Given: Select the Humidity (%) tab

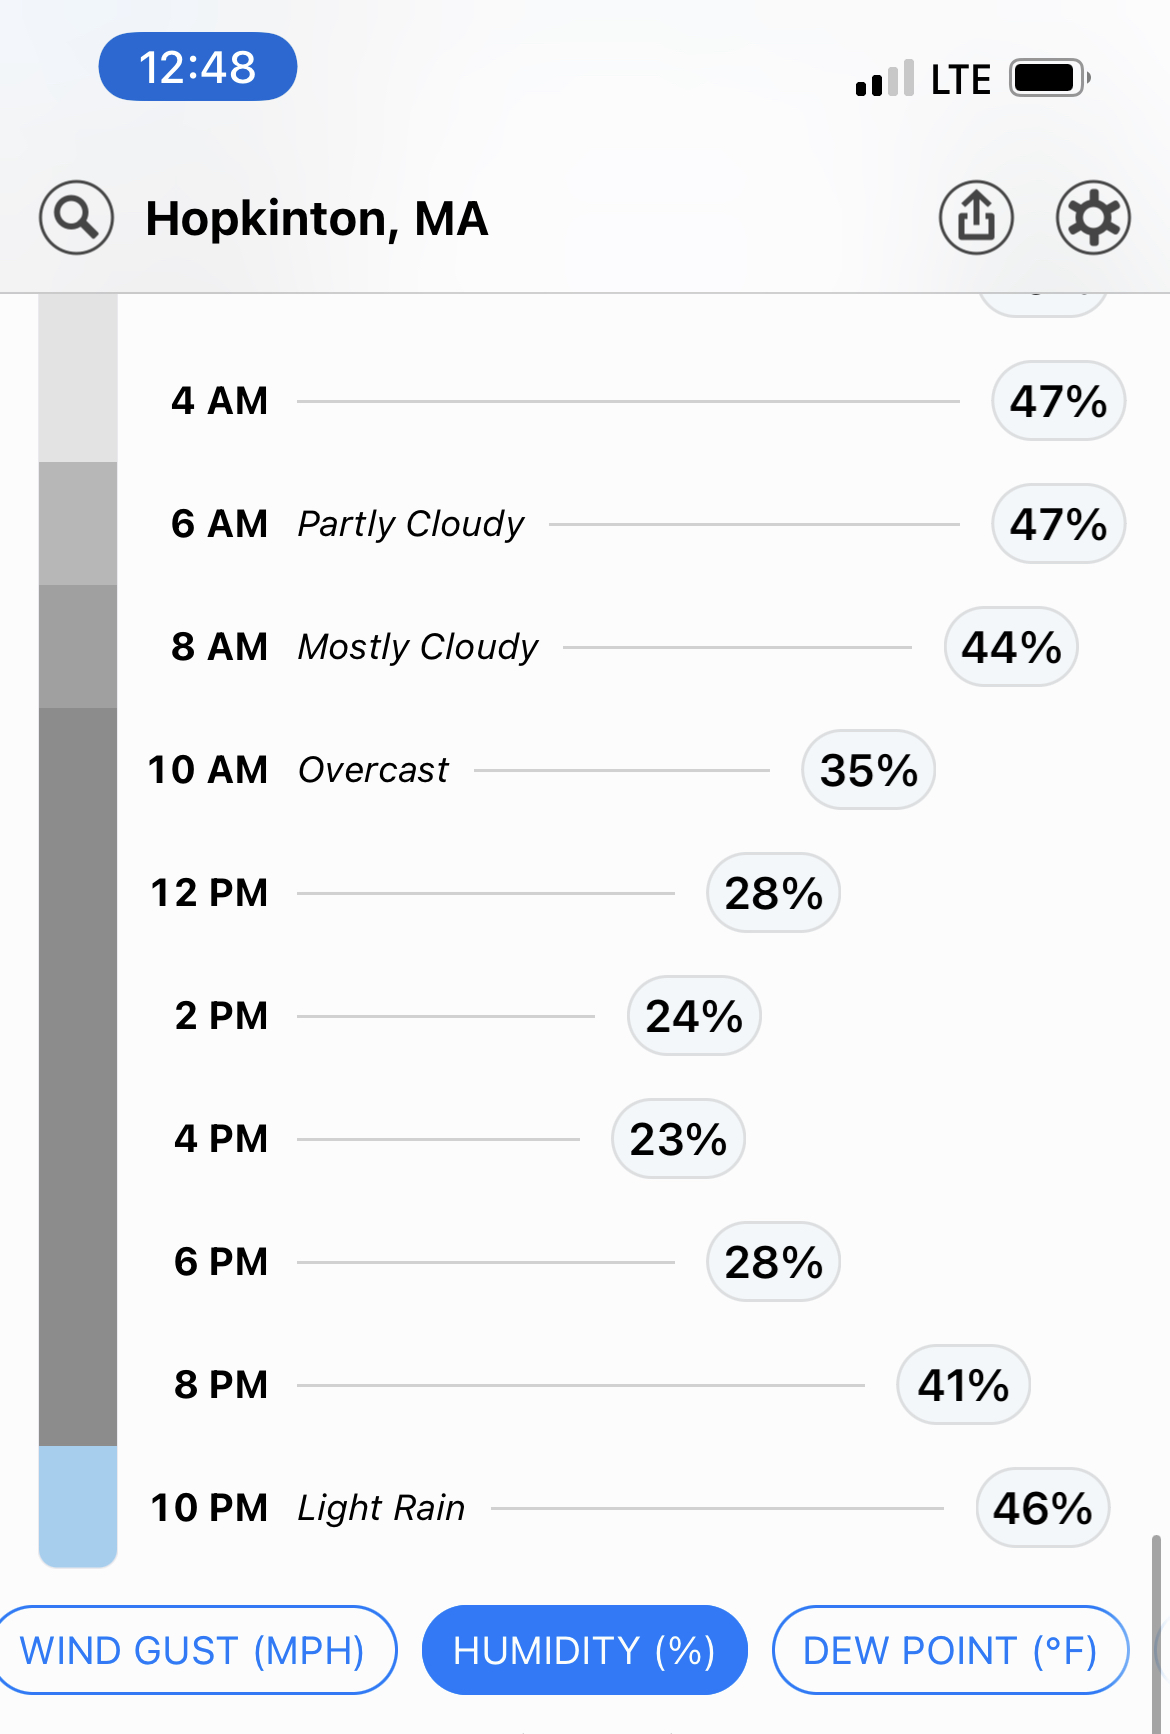Looking at the screenshot, I should click(584, 1650).
